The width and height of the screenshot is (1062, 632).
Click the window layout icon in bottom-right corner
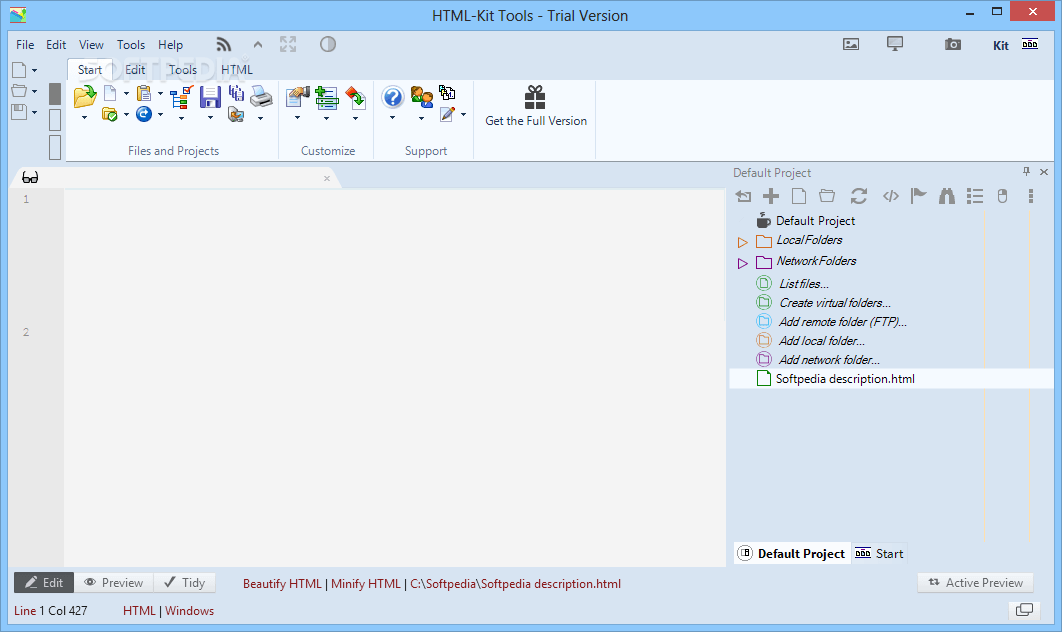[1024, 610]
